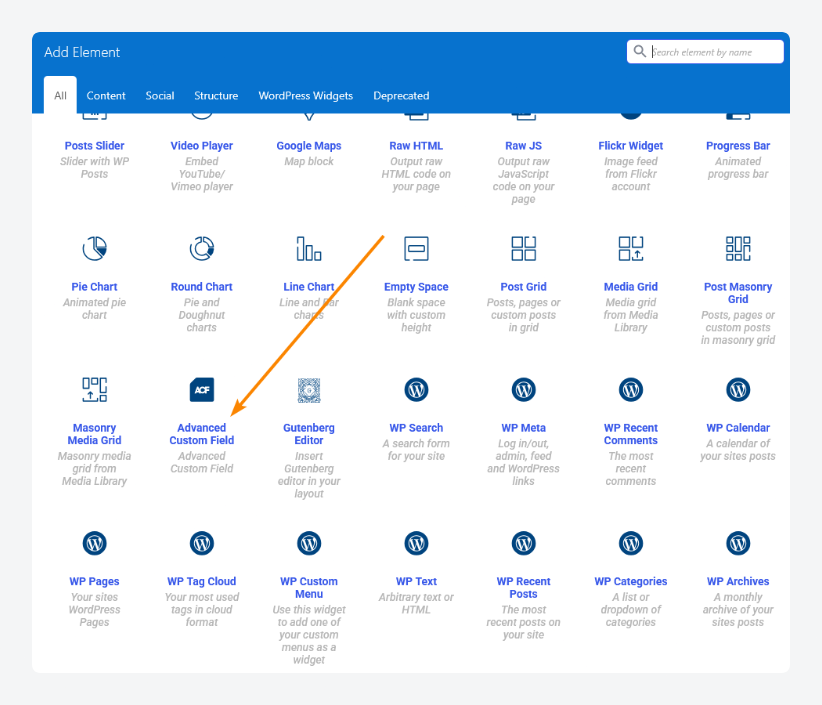The height and width of the screenshot is (705, 822).
Task: Click the WP Custom Menu icon
Action: [x=309, y=543]
